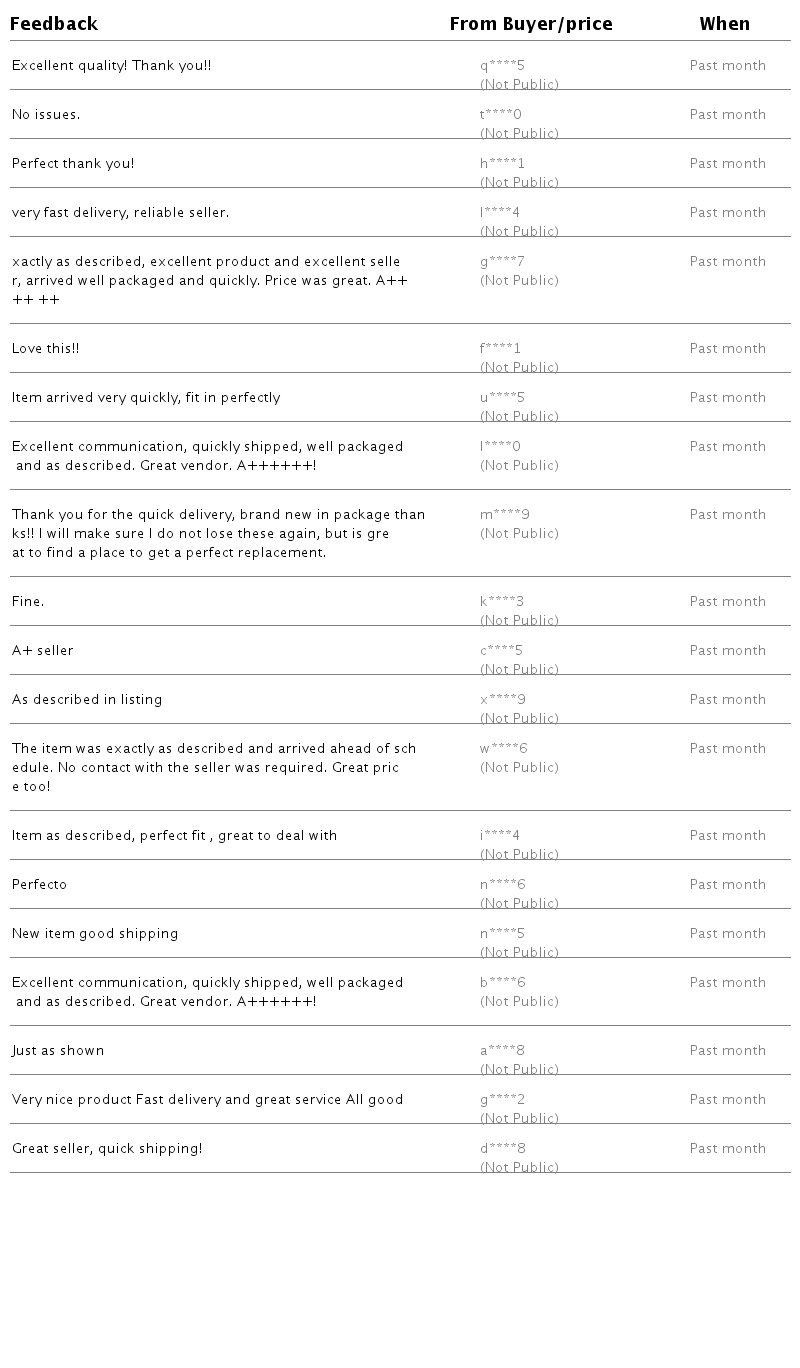This screenshot has width=800, height=1368.
Task: Select buyer t****0 username
Action: tap(501, 115)
